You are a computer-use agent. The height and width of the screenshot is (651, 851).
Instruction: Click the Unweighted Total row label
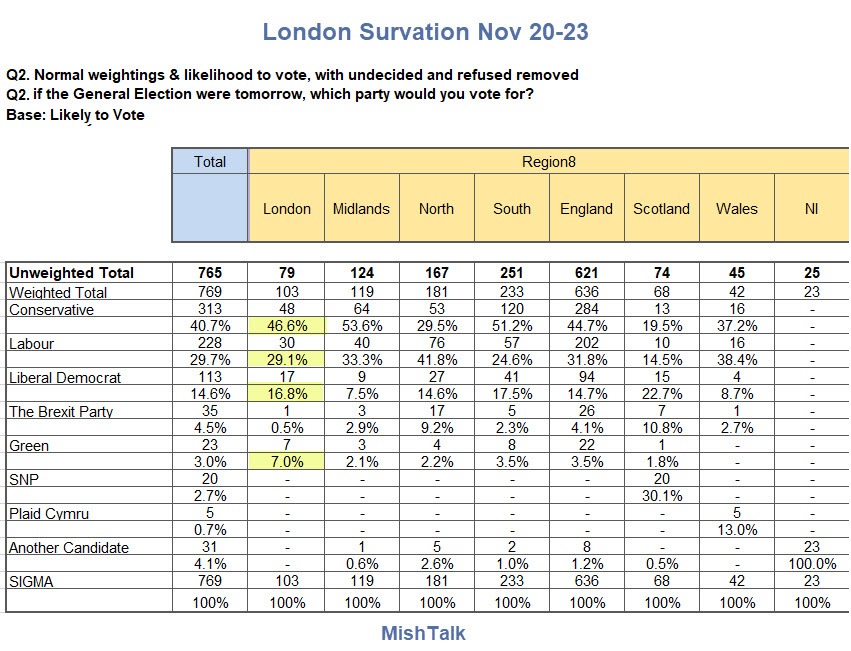tap(71, 273)
